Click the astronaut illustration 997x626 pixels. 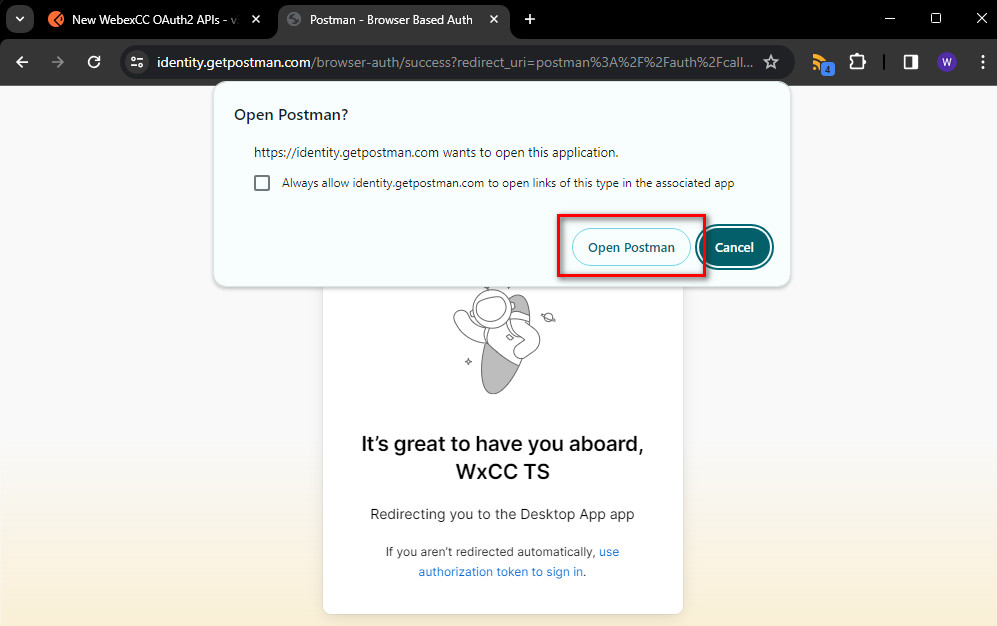coord(502,340)
